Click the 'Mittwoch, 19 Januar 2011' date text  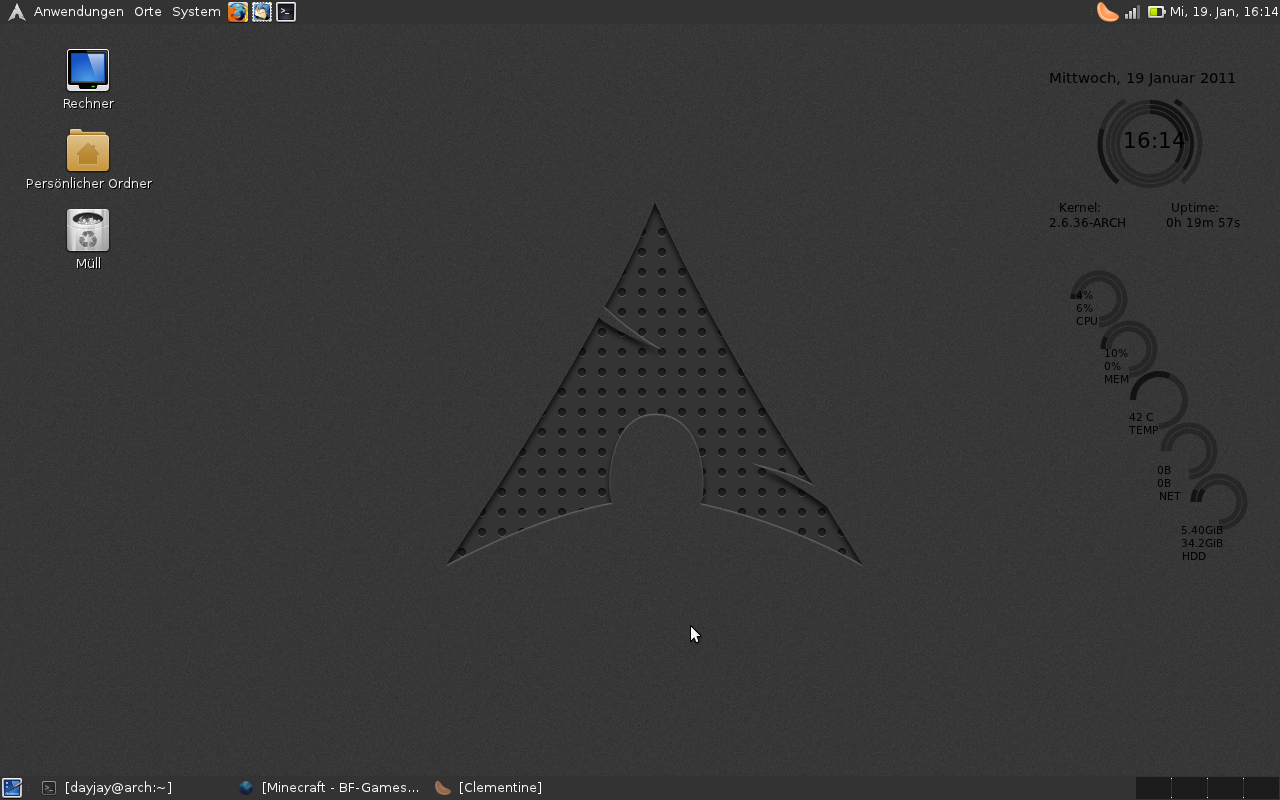click(x=1142, y=78)
